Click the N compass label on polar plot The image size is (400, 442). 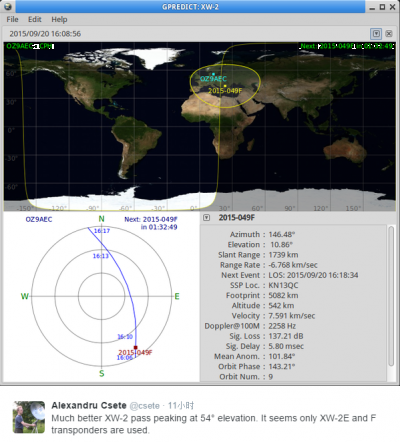click(101, 219)
